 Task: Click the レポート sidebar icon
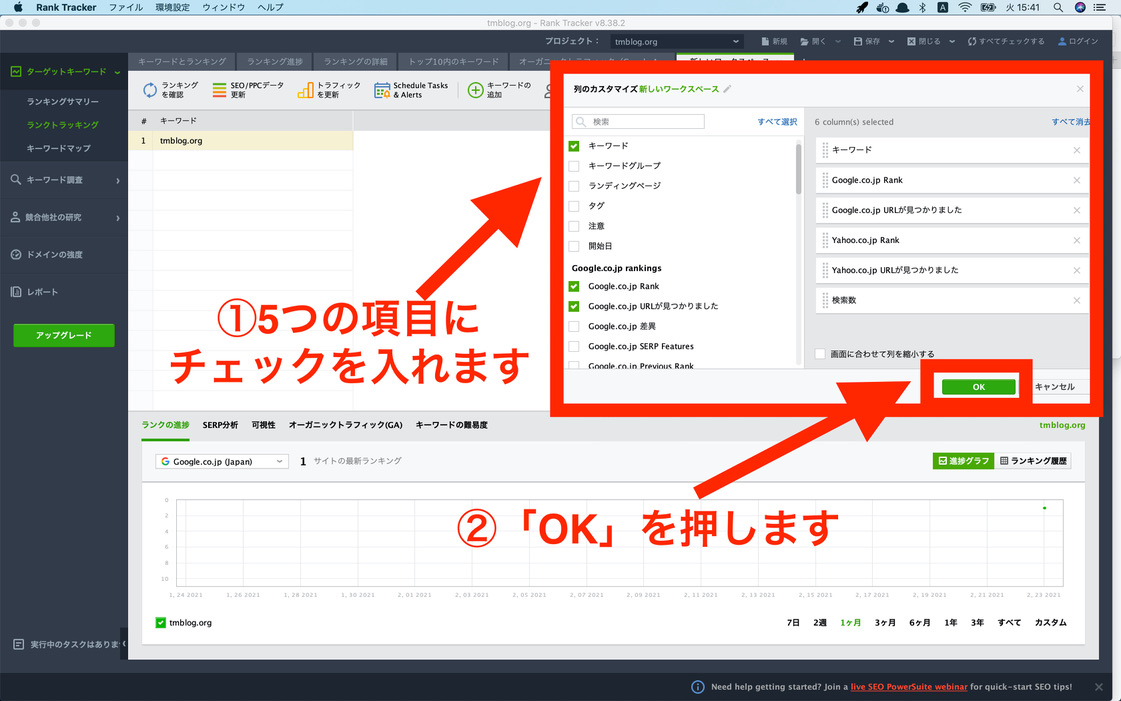16,292
